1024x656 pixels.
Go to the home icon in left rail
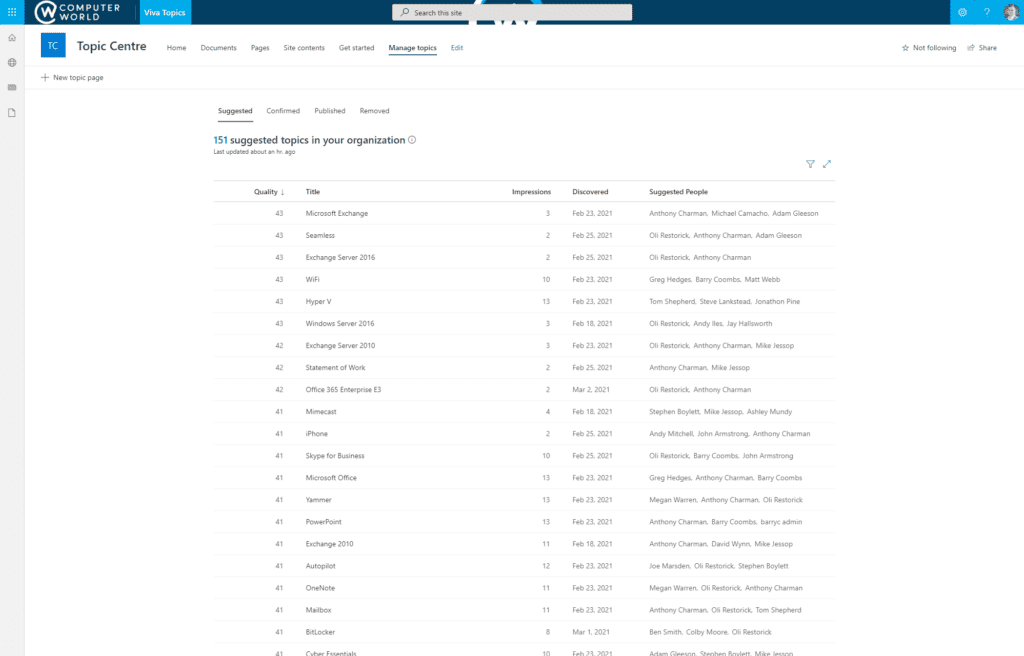(x=12, y=38)
